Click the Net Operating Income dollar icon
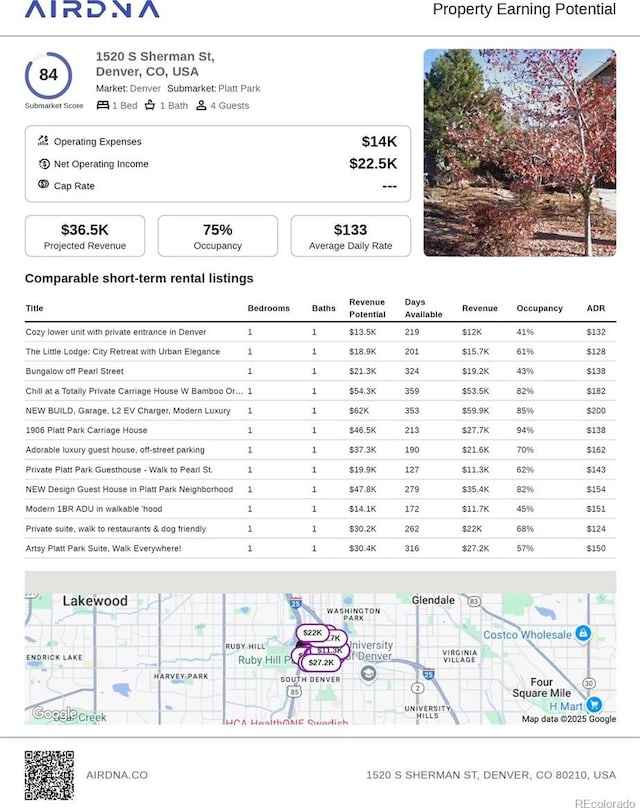 click(44, 164)
